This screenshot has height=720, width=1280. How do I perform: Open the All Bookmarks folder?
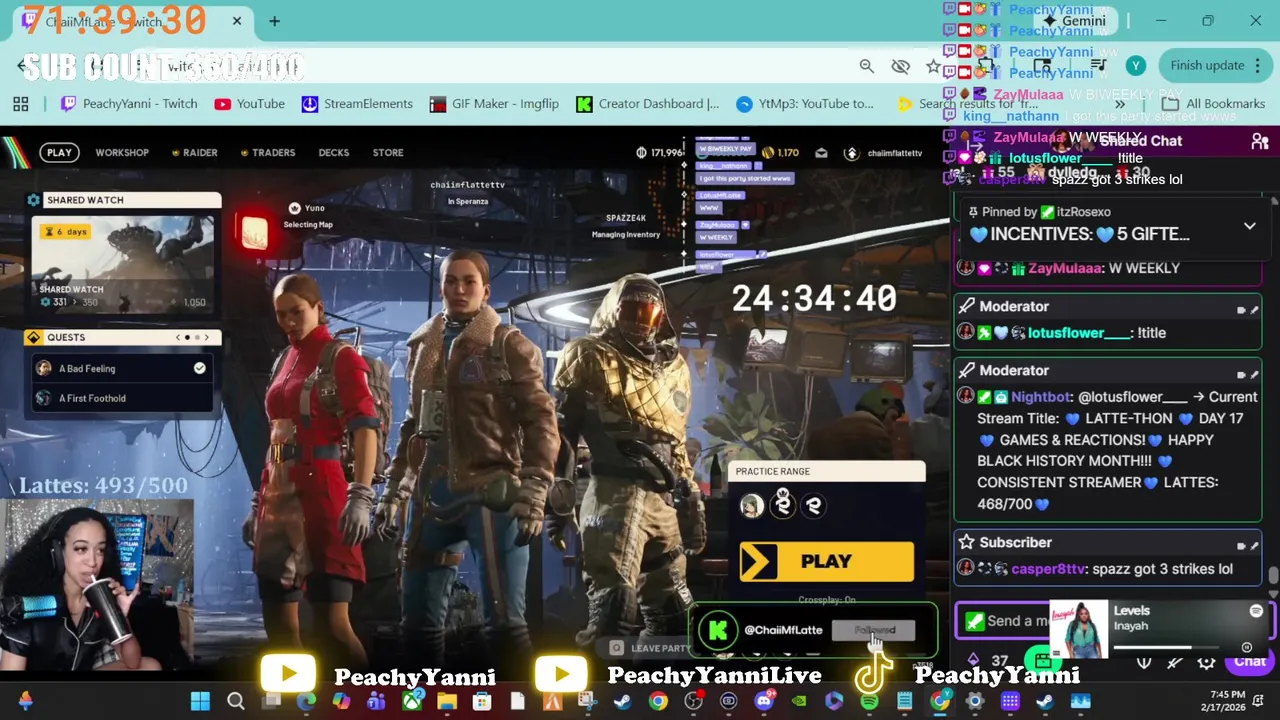(1213, 104)
